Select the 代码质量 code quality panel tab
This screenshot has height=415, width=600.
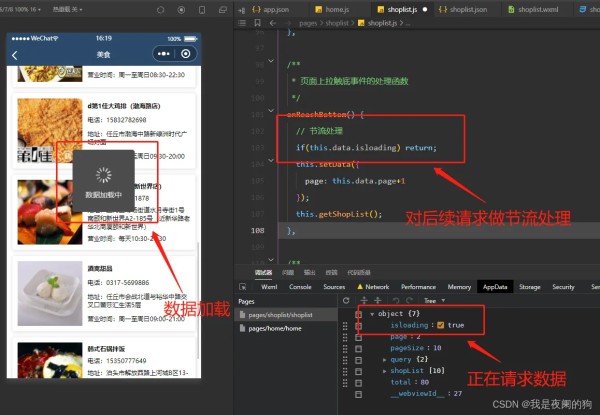point(359,272)
